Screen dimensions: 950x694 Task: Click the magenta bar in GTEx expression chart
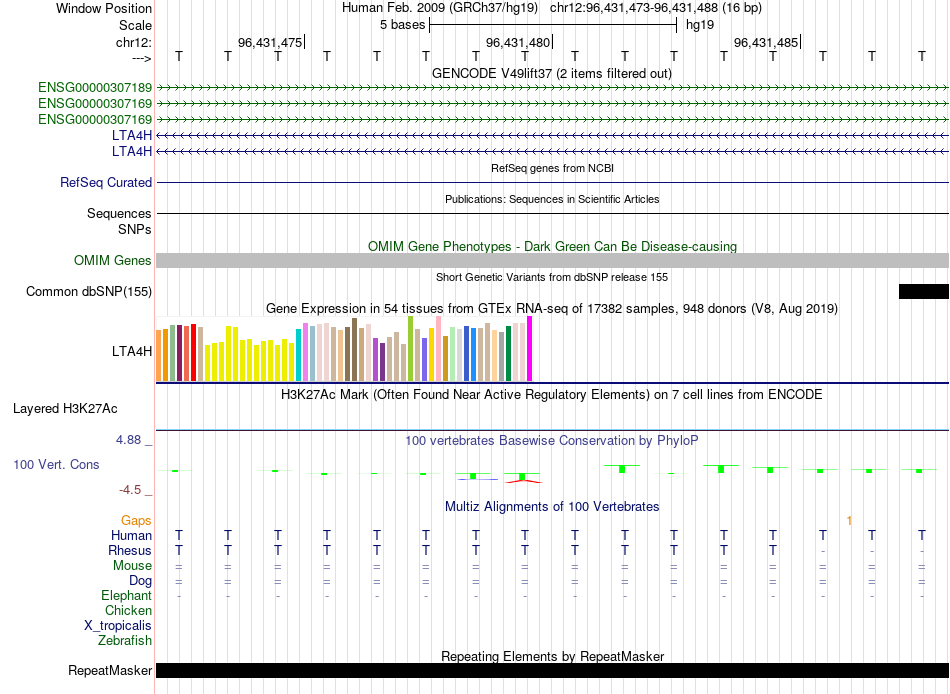click(530, 349)
